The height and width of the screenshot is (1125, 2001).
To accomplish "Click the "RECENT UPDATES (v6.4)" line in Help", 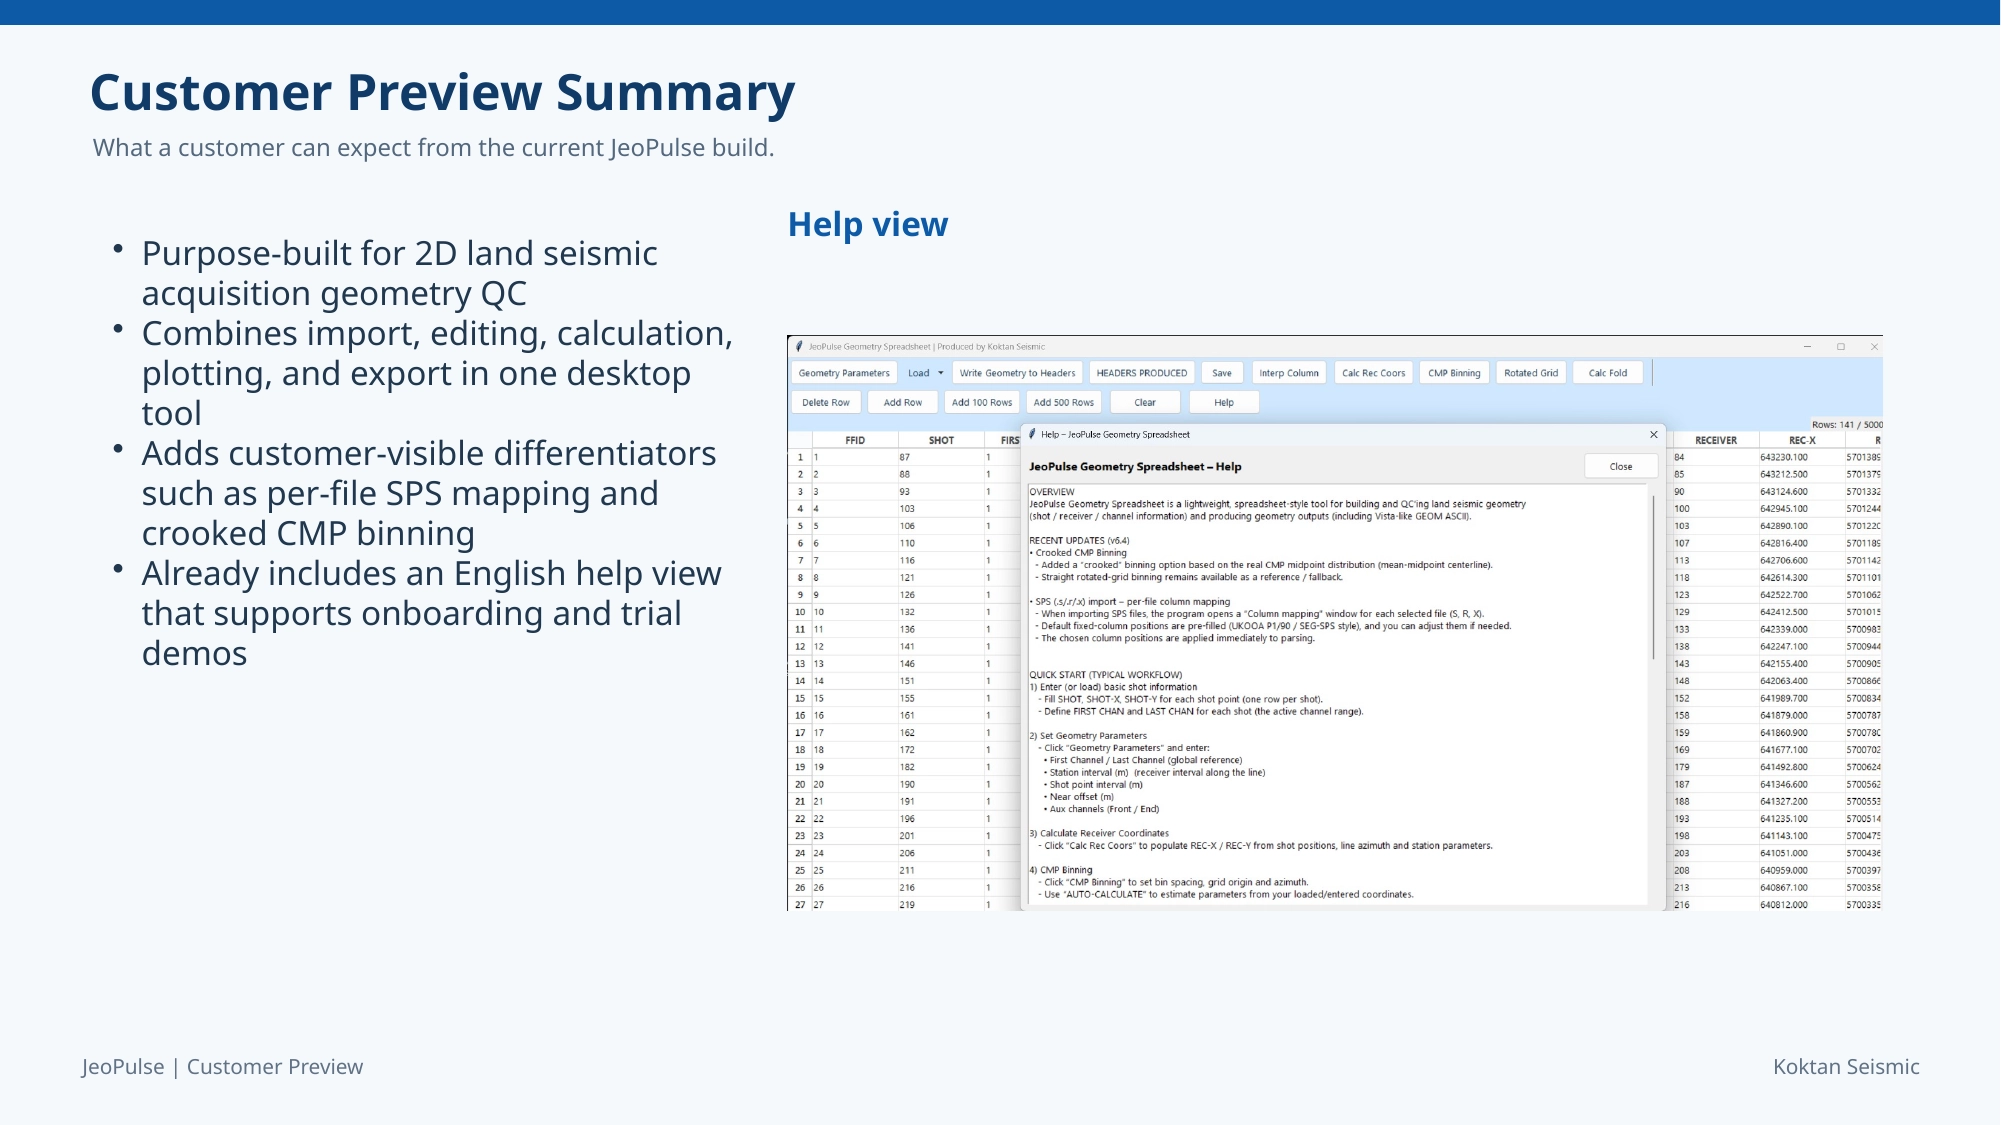I will pyautogui.click(x=1079, y=541).
